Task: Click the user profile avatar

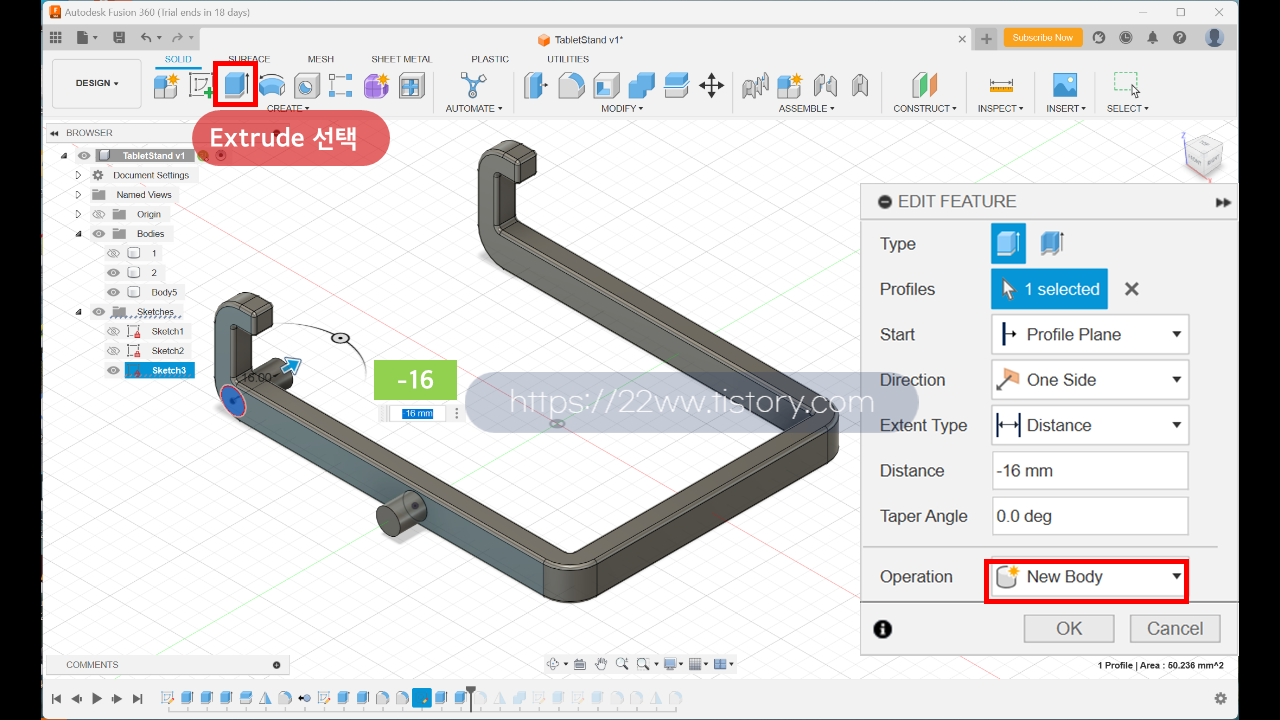Action: click(1214, 38)
